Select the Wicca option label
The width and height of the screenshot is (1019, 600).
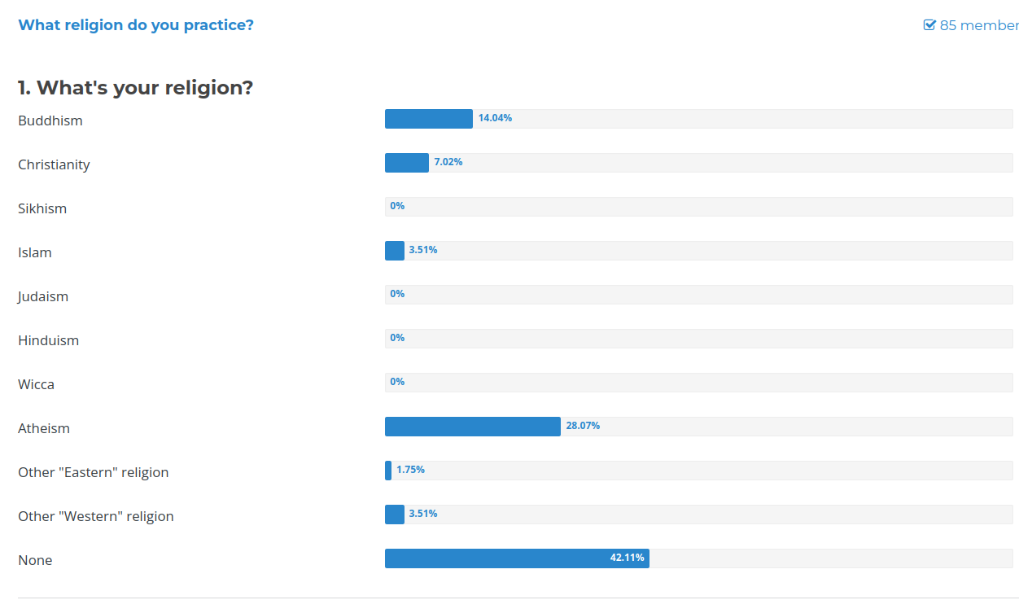pos(36,385)
